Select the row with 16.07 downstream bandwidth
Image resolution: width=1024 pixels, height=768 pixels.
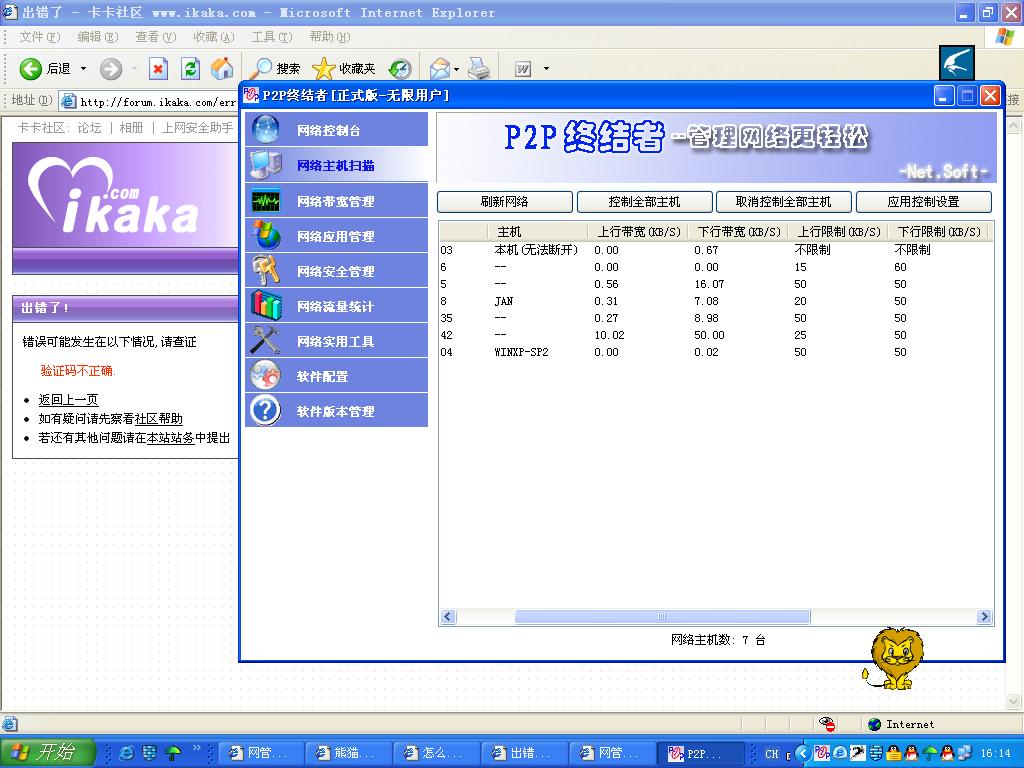716,284
